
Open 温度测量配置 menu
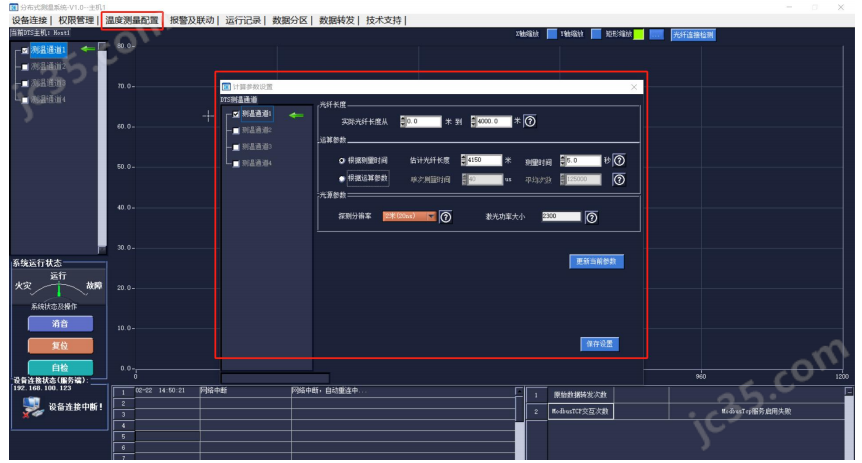(x=132, y=20)
